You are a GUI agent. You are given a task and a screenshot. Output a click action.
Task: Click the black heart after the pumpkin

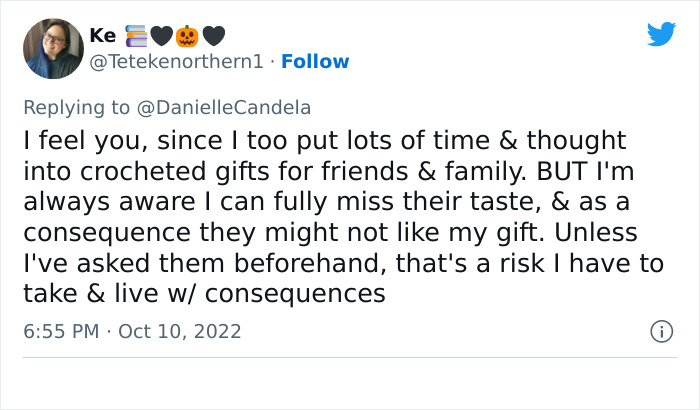click(x=213, y=36)
